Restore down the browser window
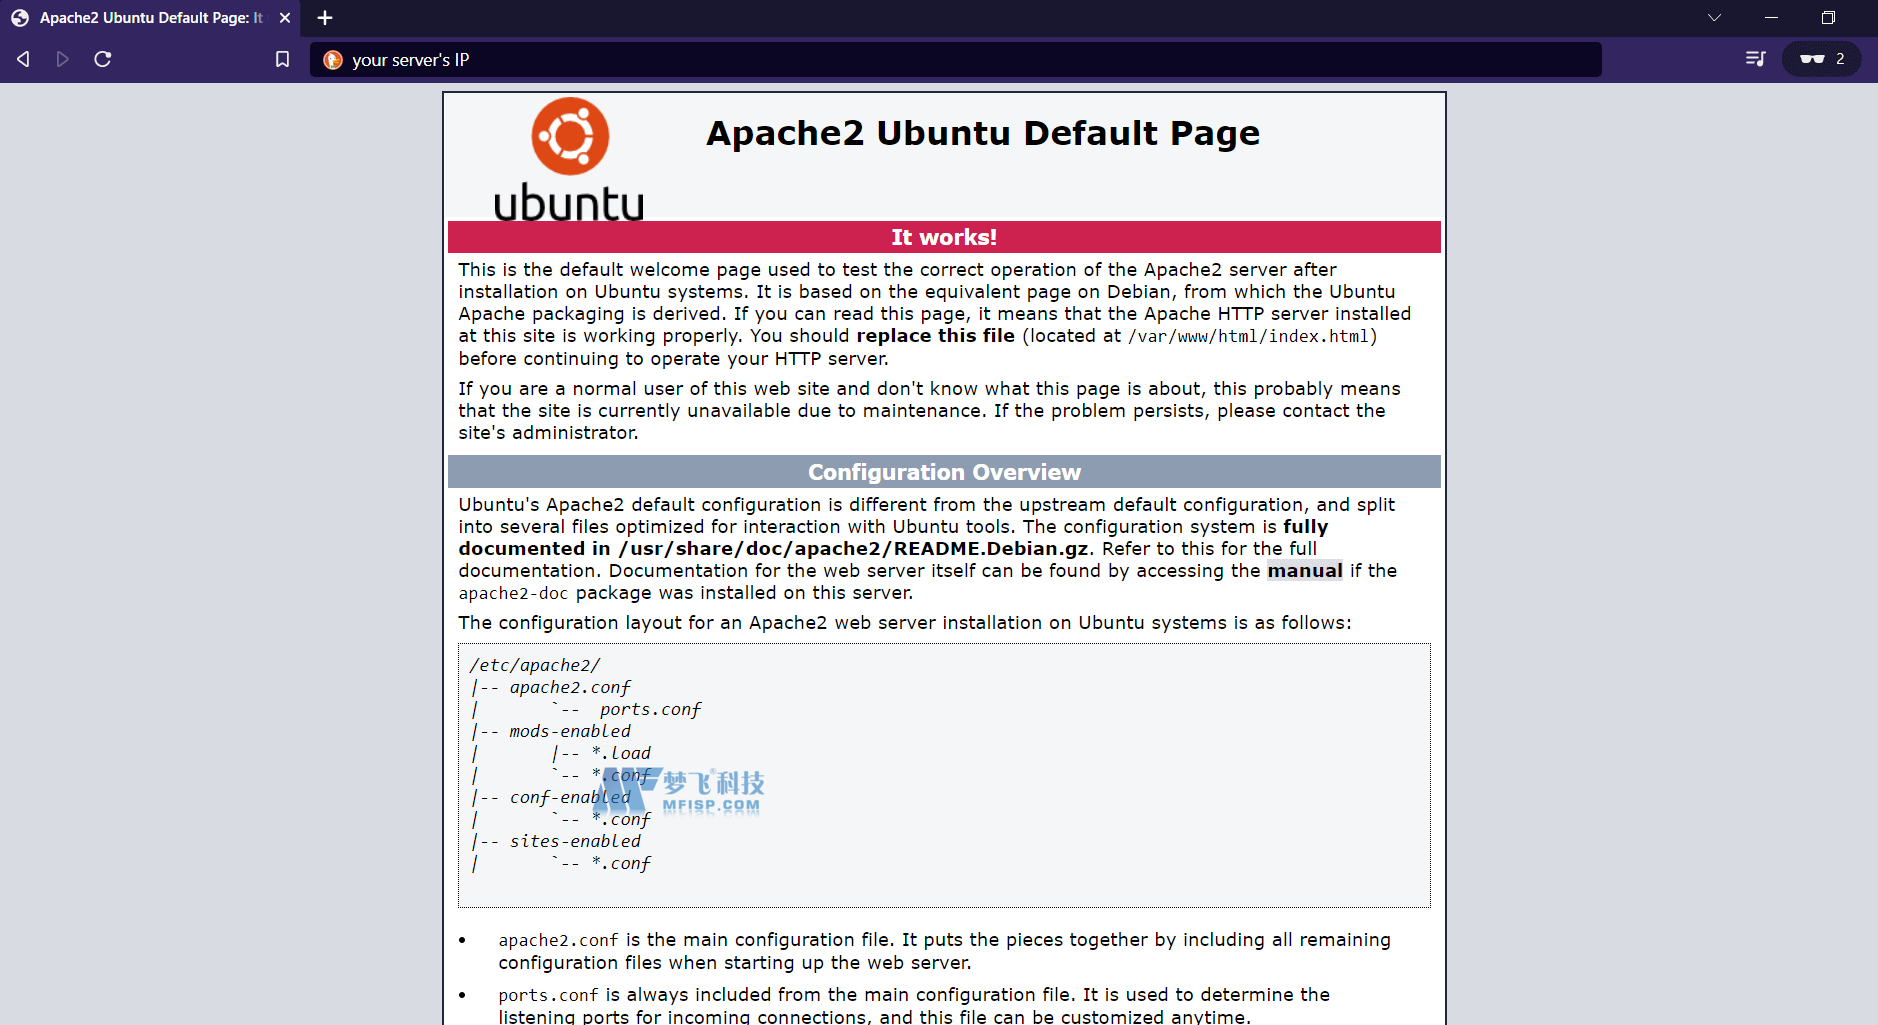This screenshot has width=1878, height=1025. click(1828, 18)
